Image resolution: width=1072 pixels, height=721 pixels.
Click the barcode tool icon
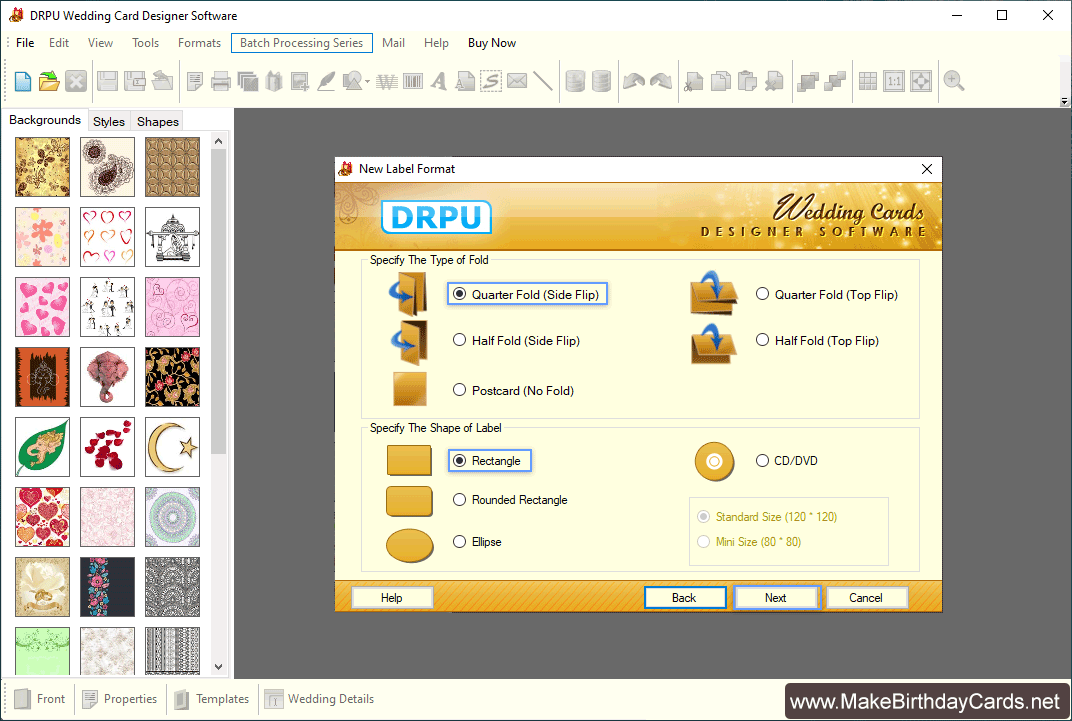coord(413,81)
